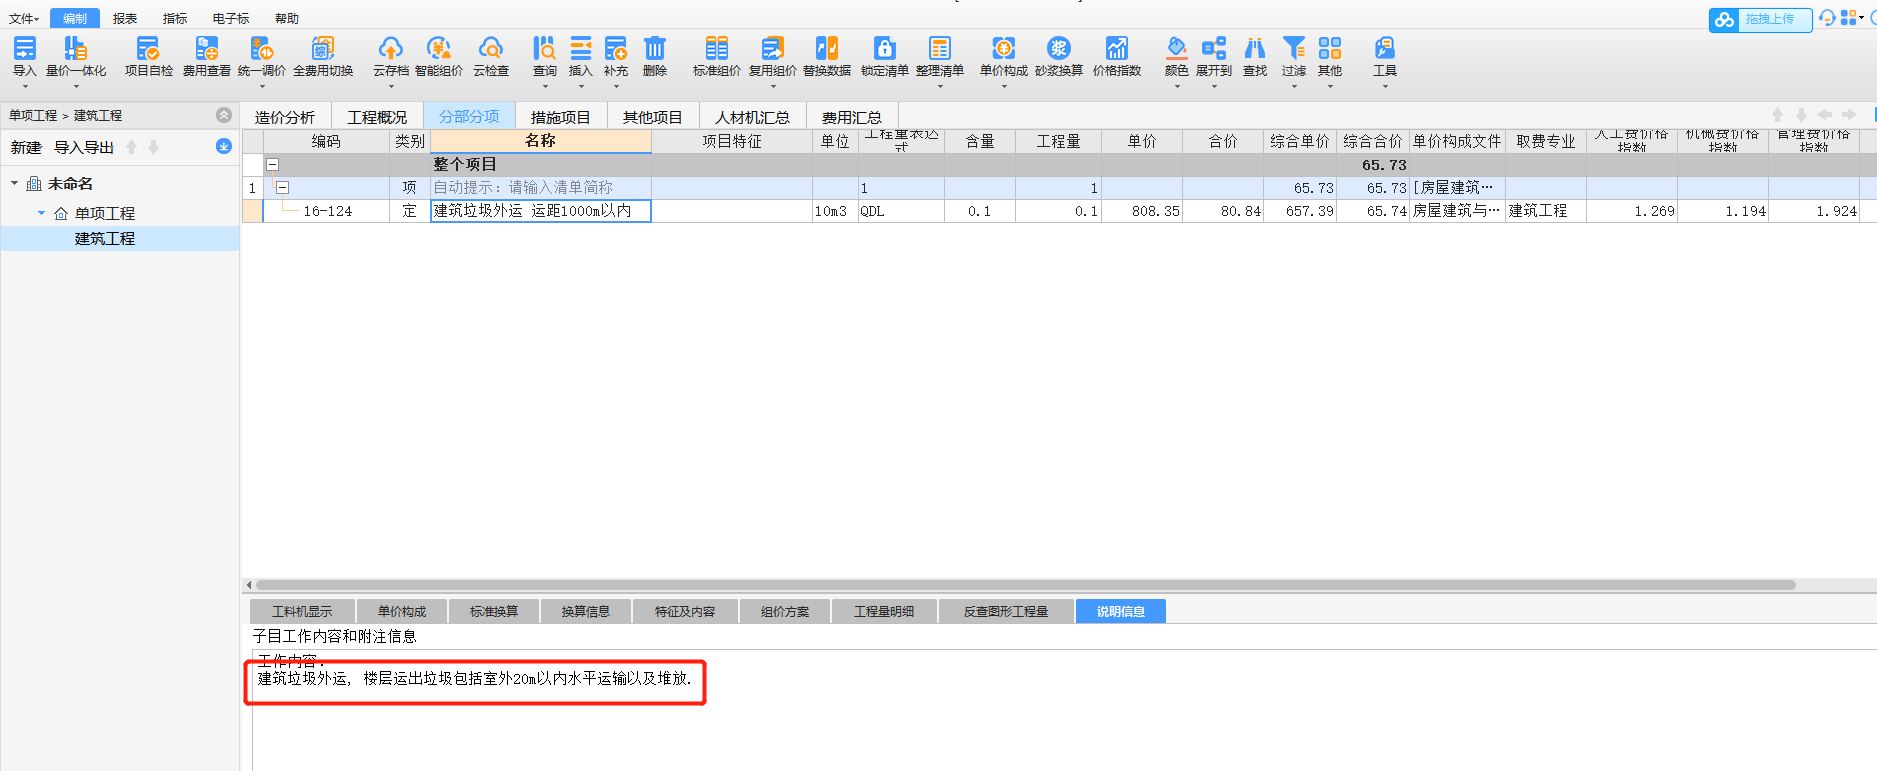Click the name field 建筑垃圾外运 运距1000m以内
The image size is (1877, 771).
pyautogui.click(x=540, y=211)
